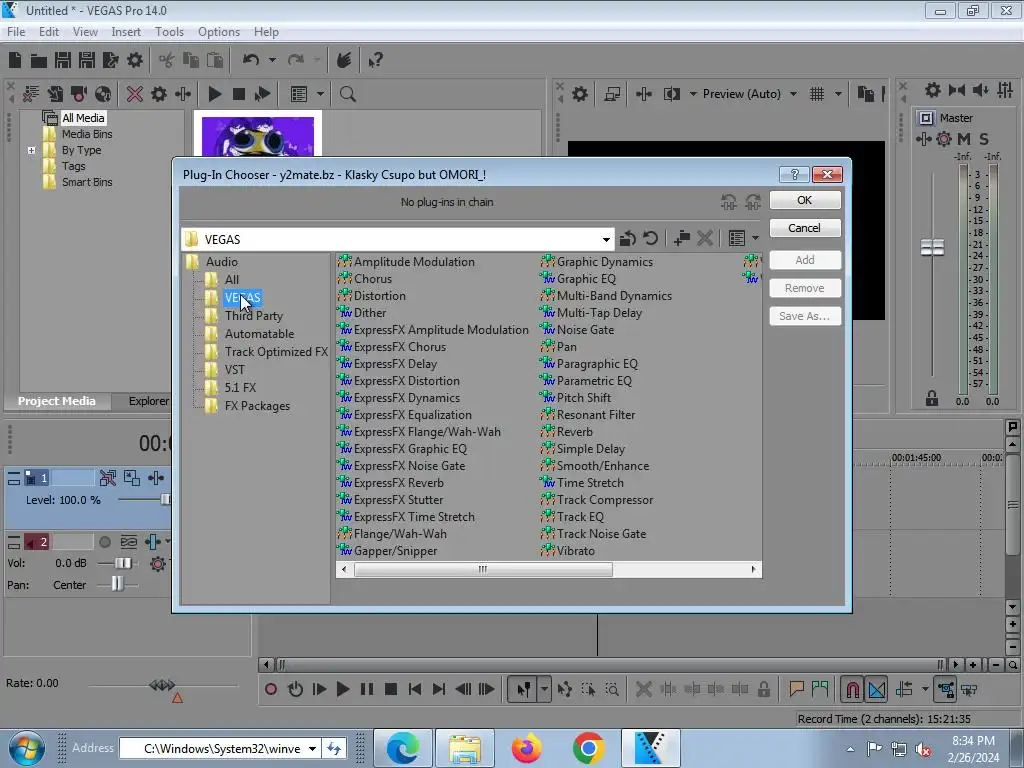Toggle Solo S on Master bus
The image size is (1024, 768).
click(x=984, y=138)
